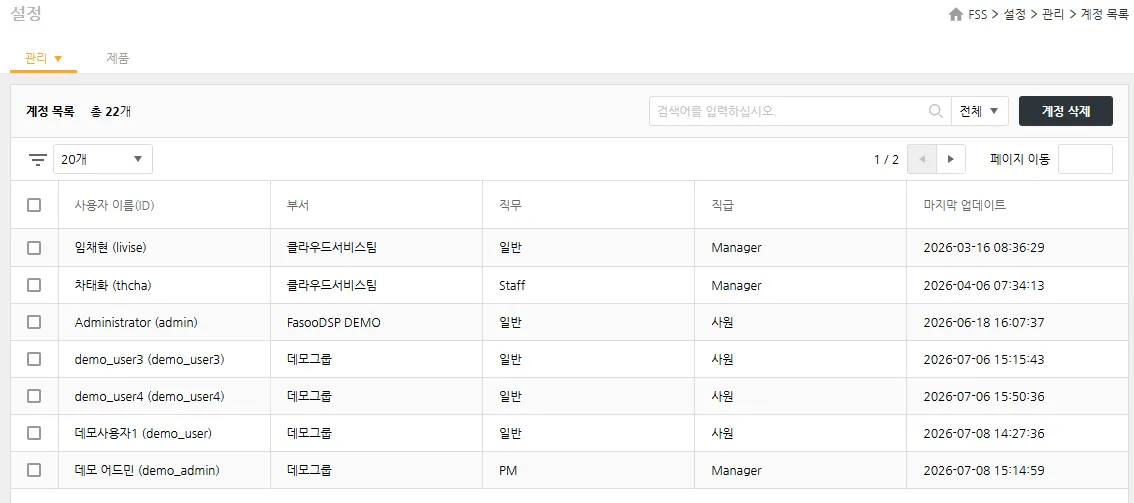Click timestamp 2026-07-06 15:15:43
1134x503 pixels.
click(984, 359)
